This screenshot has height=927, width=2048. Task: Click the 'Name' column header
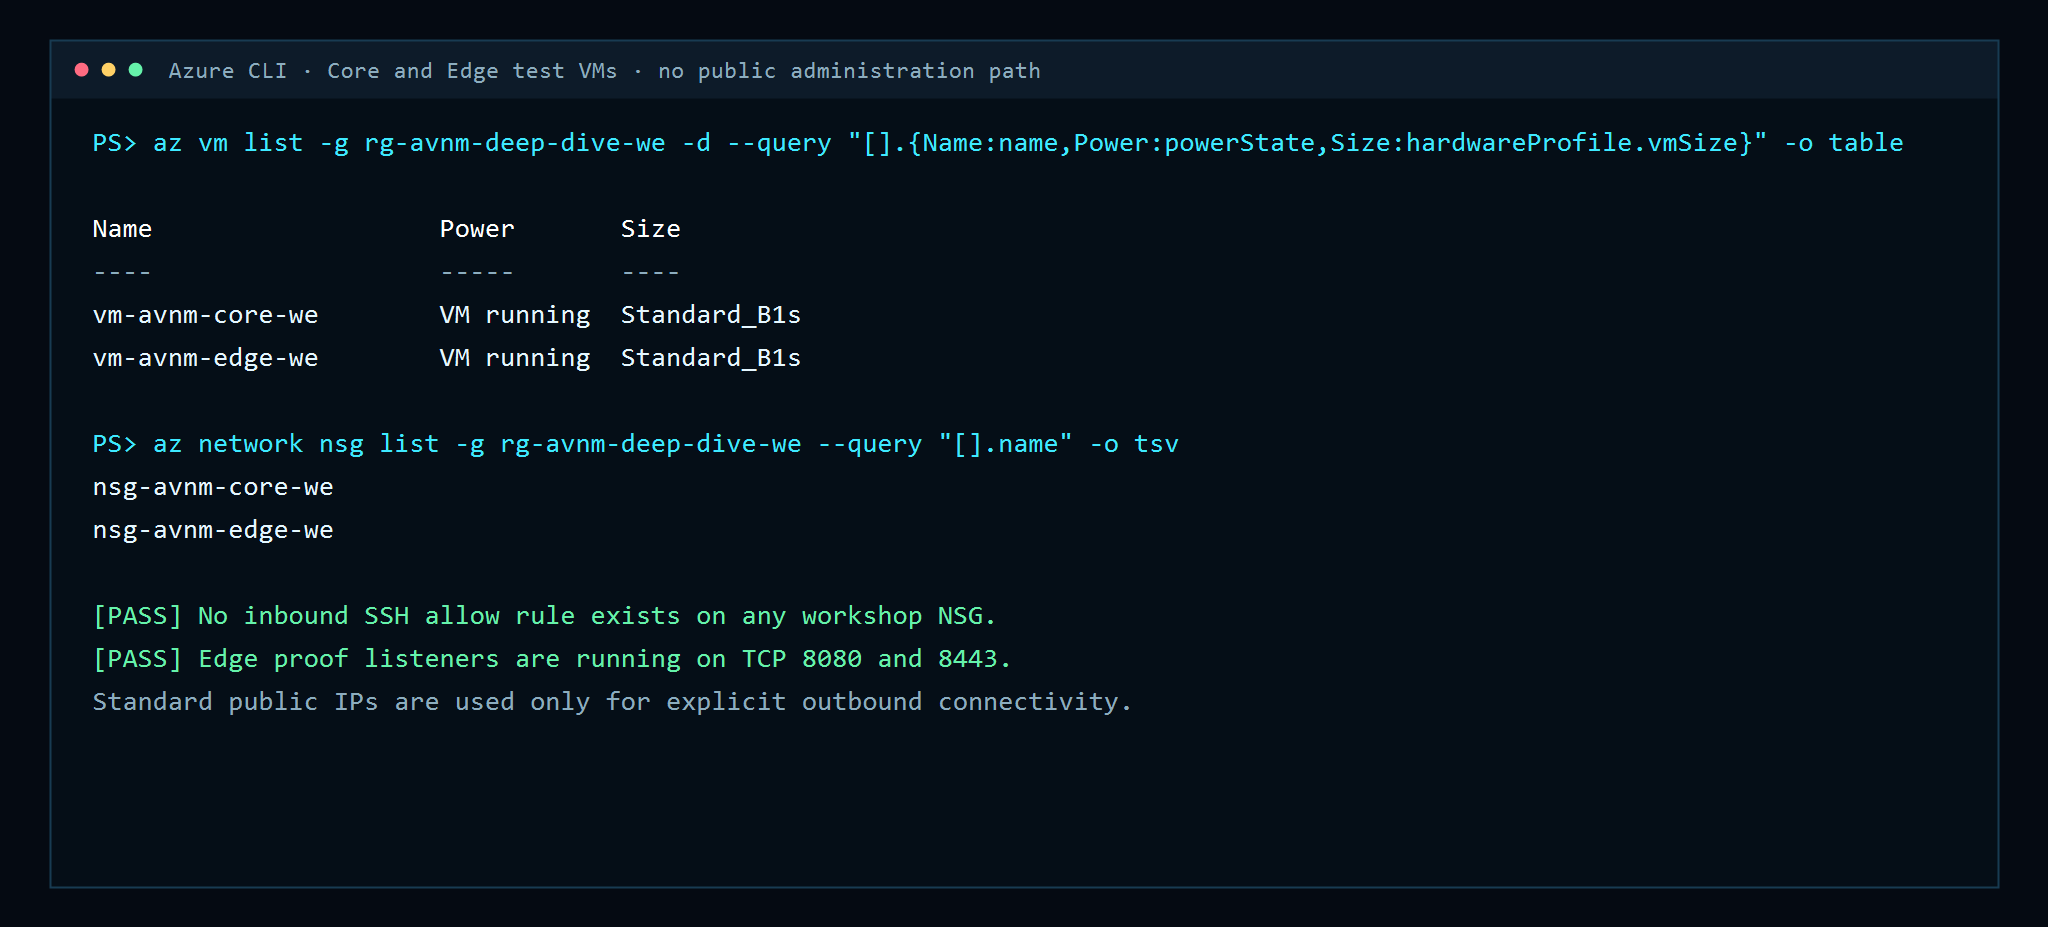coord(122,229)
